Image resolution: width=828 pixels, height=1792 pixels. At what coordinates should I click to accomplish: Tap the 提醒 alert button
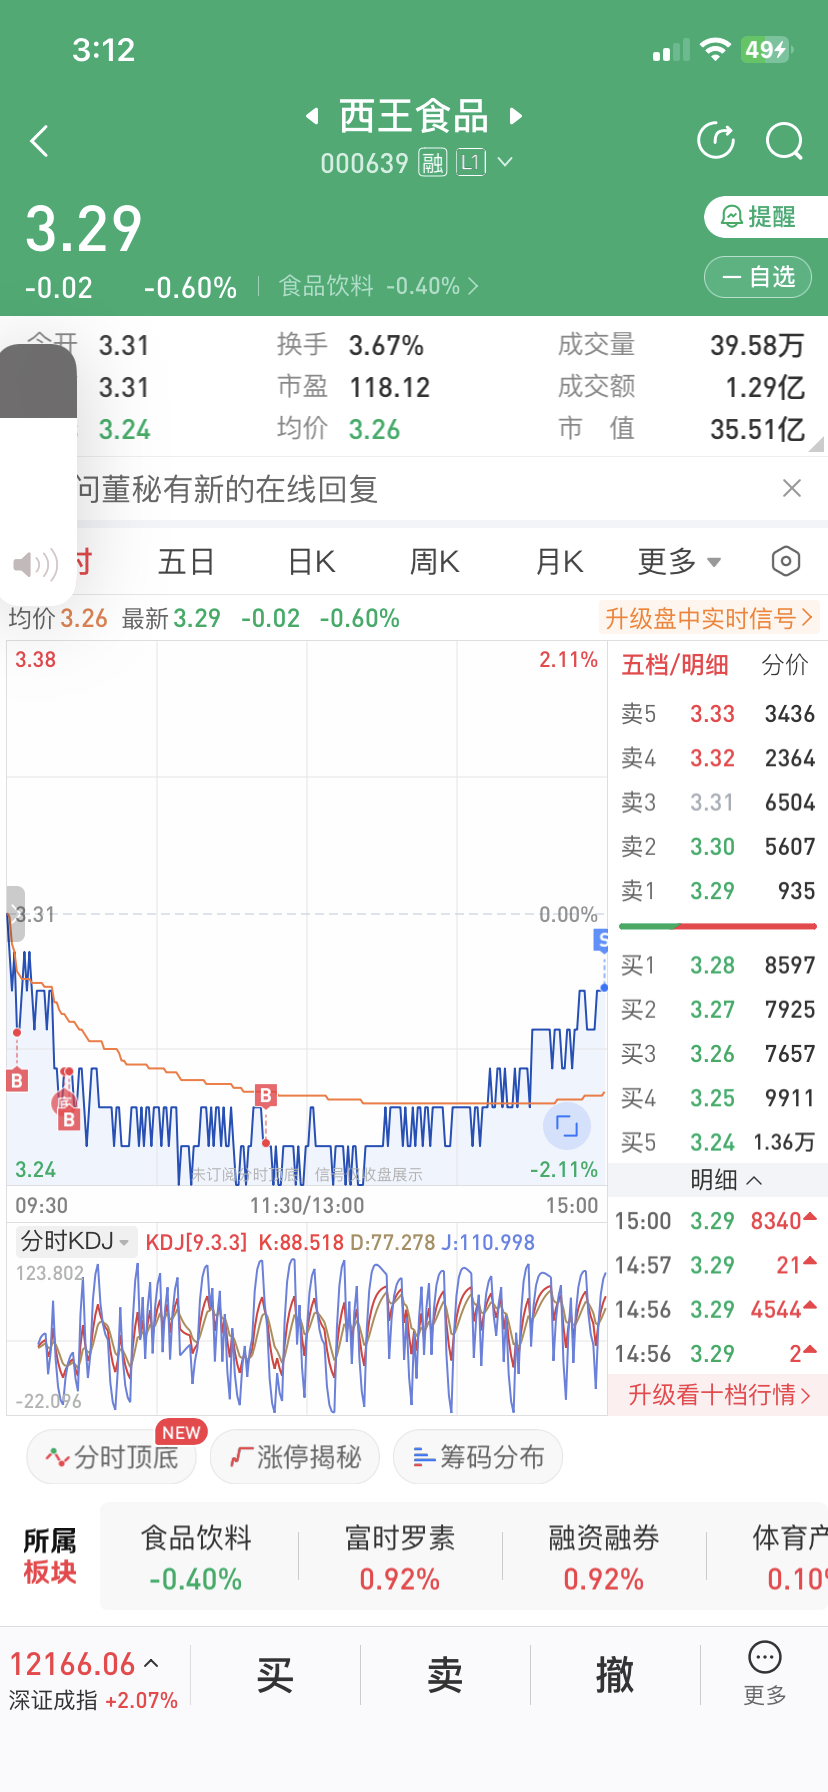pos(766,217)
